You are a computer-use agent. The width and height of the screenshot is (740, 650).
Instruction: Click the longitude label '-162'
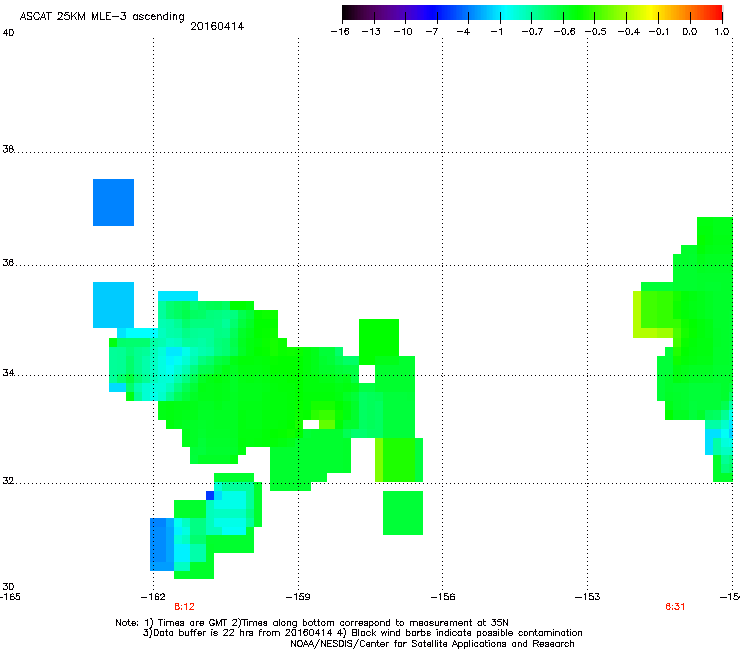coord(153,597)
